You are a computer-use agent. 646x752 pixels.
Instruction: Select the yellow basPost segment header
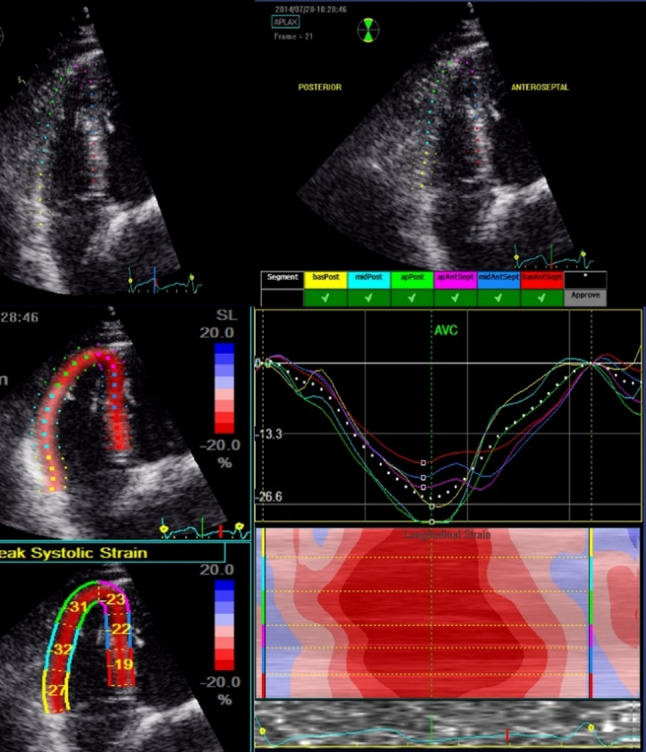(x=325, y=280)
